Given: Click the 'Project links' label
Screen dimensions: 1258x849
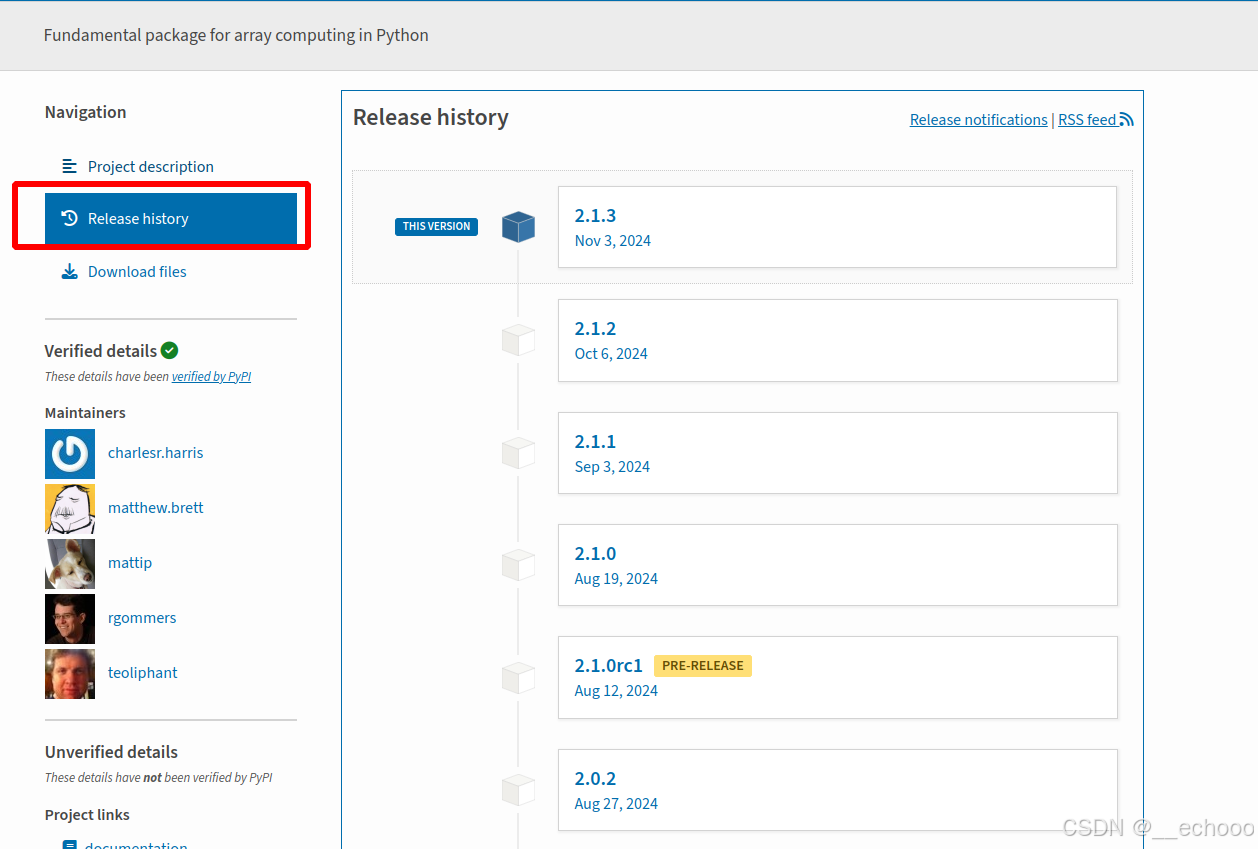Looking at the screenshot, I should [x=87, y=815].
